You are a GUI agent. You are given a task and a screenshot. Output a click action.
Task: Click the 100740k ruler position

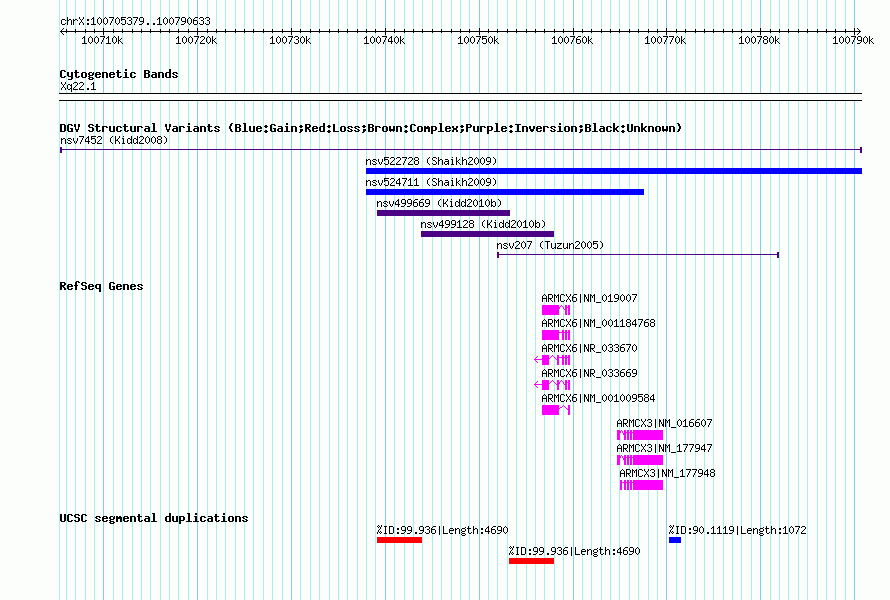(384, 40)
